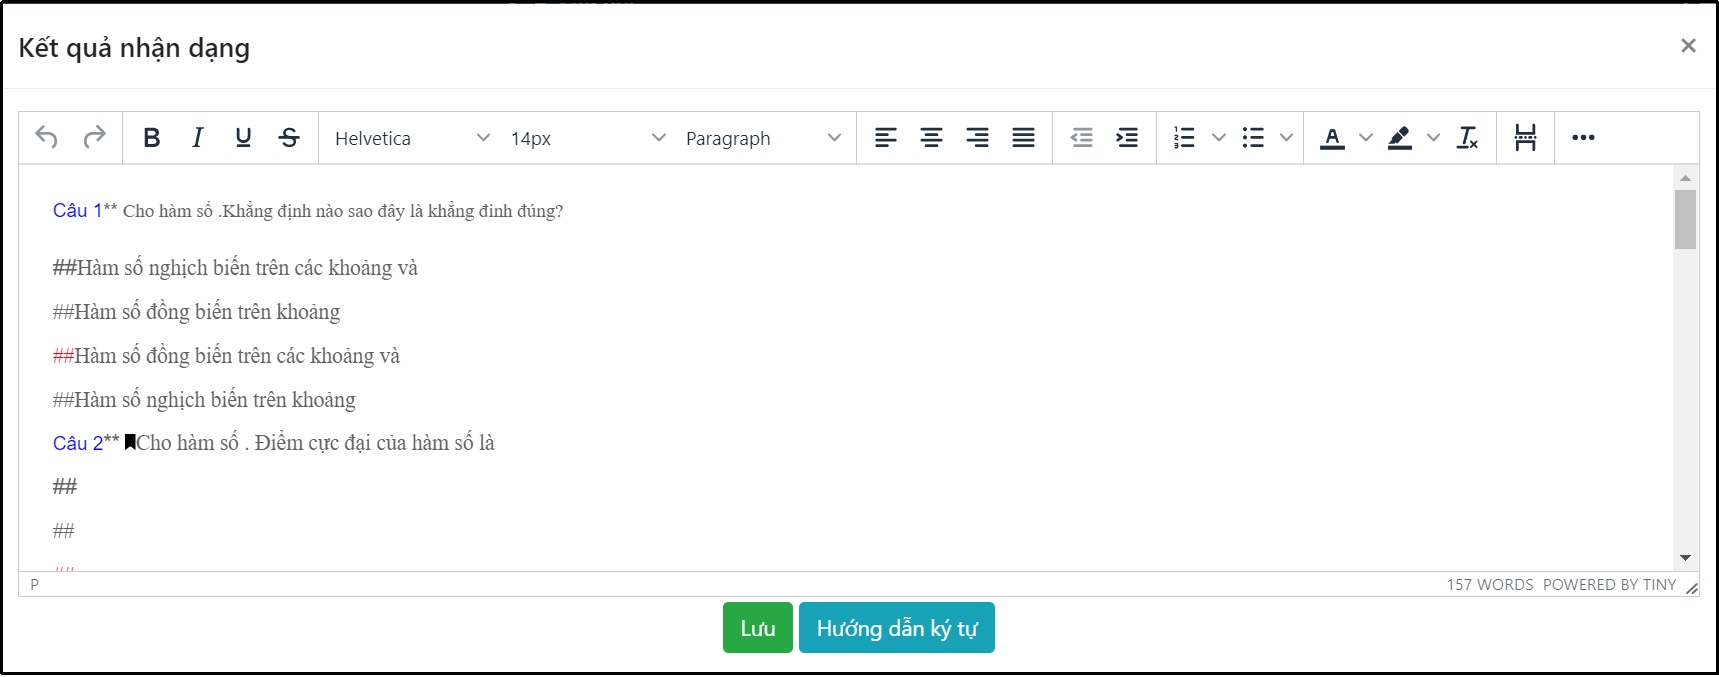This screenshot has width=1719, height=677.
Task: Toggle Italic formatting
Action: [x=198, y=138]
